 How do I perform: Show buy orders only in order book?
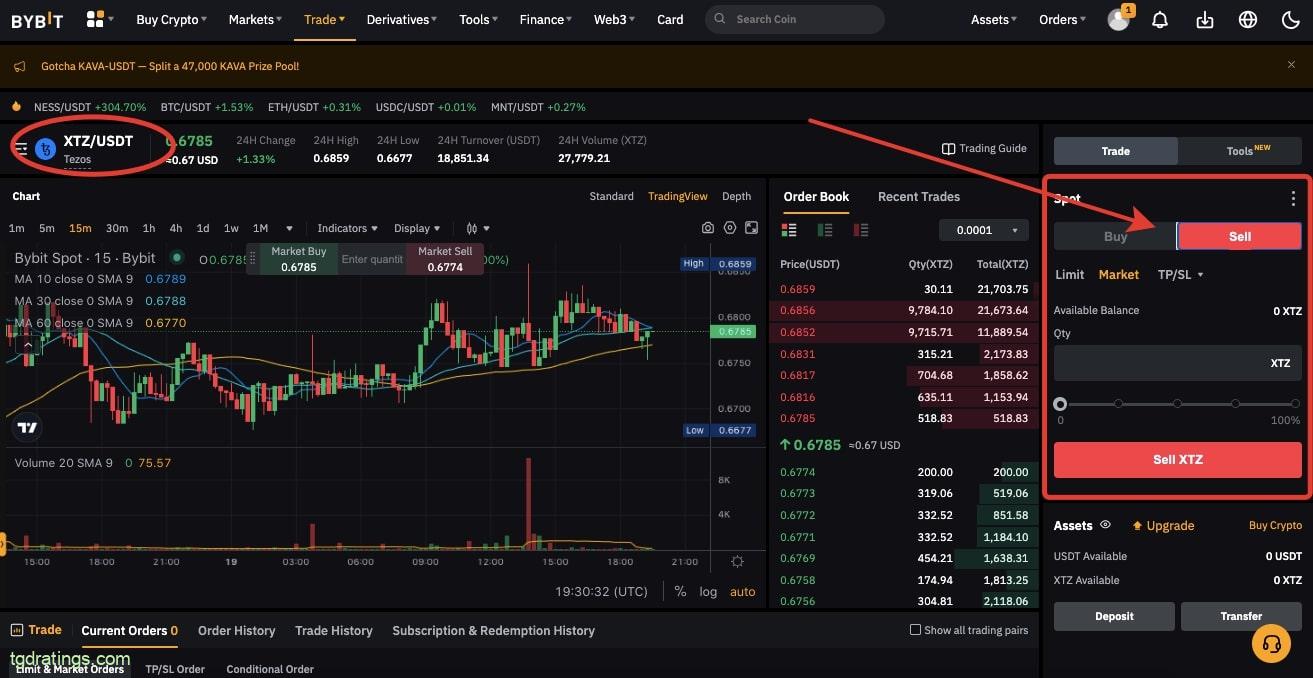tap(825, 230)
